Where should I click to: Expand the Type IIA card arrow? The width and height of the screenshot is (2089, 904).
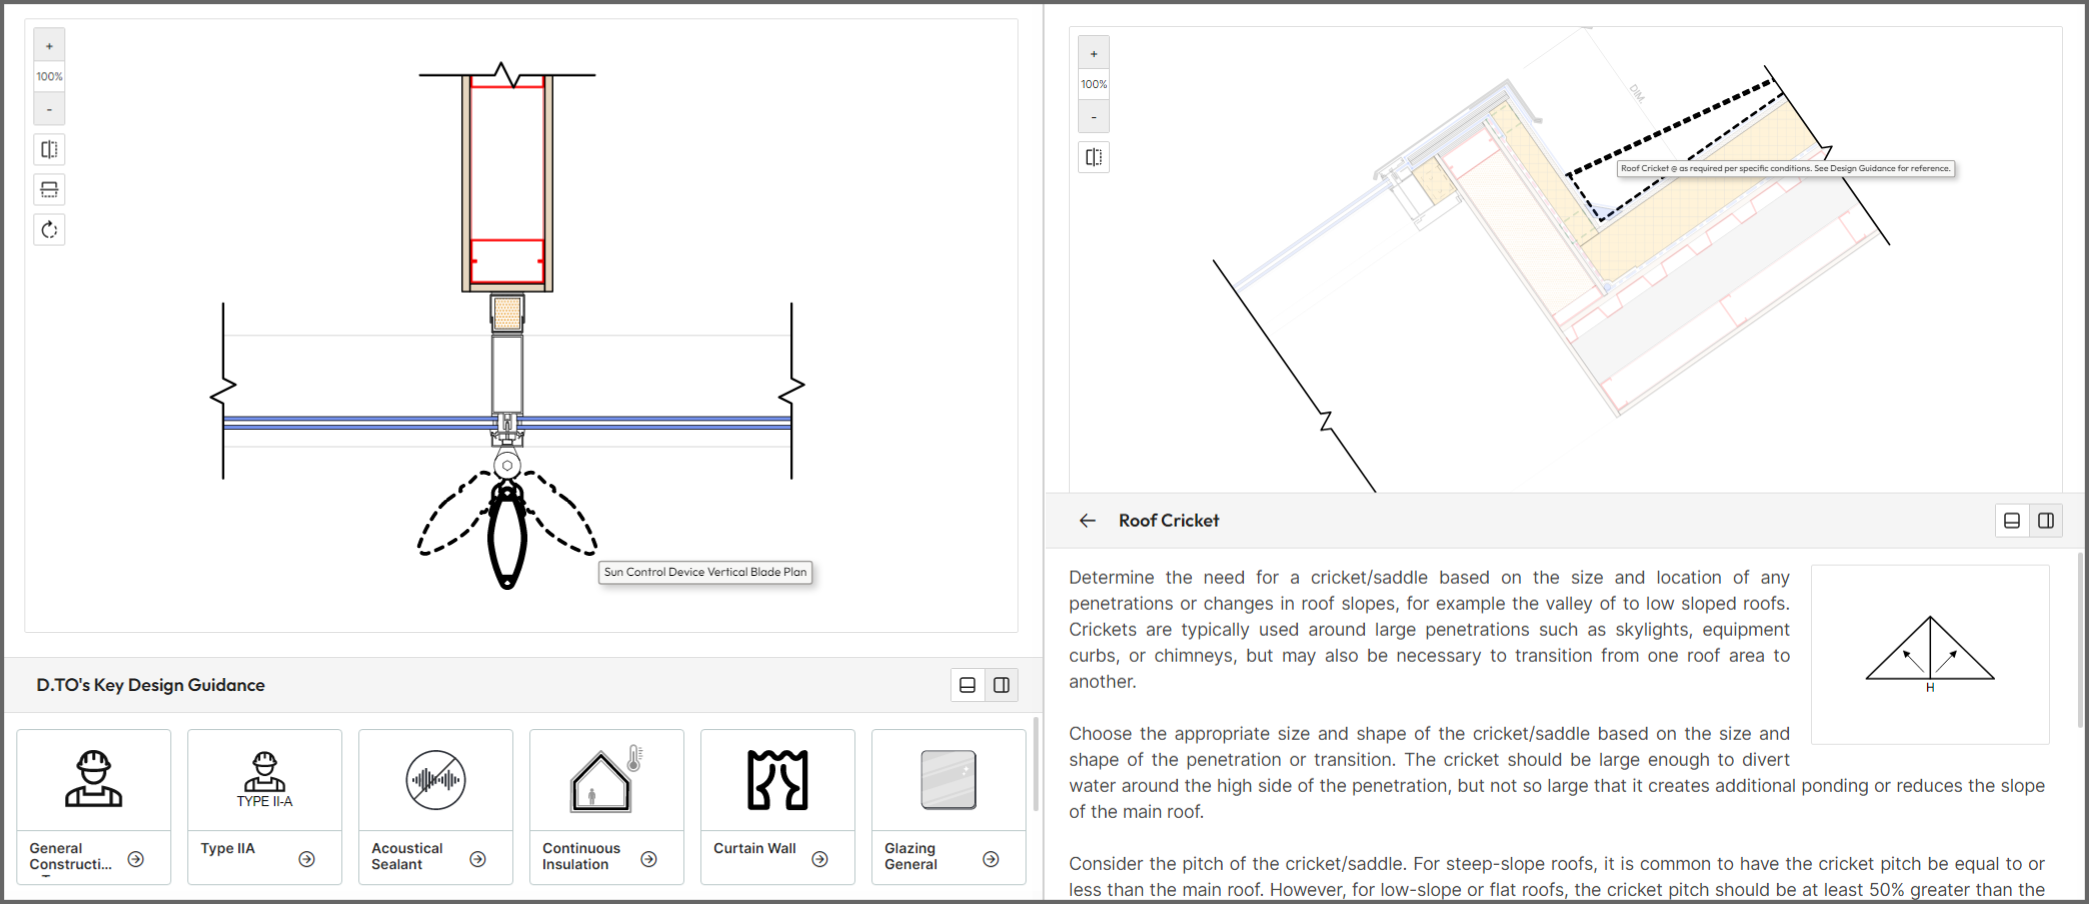pos(307,859)
